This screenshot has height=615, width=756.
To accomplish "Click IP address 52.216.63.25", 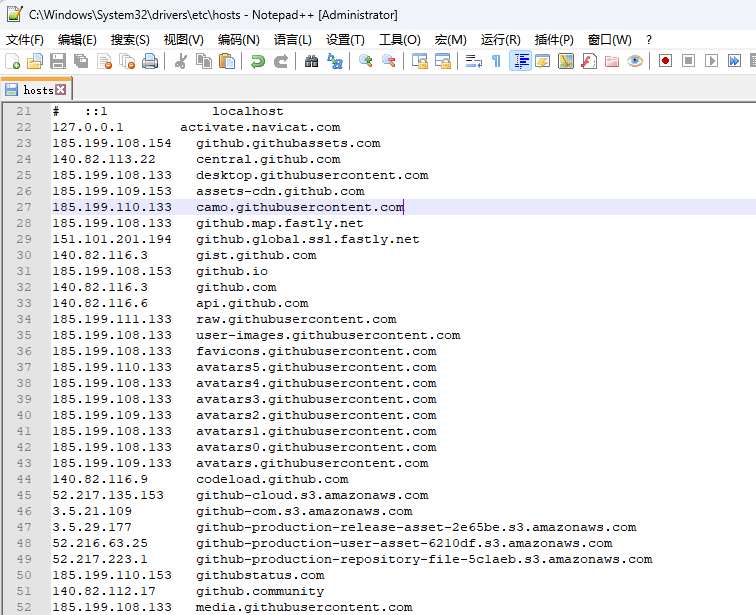I will [x=100, y=543].
